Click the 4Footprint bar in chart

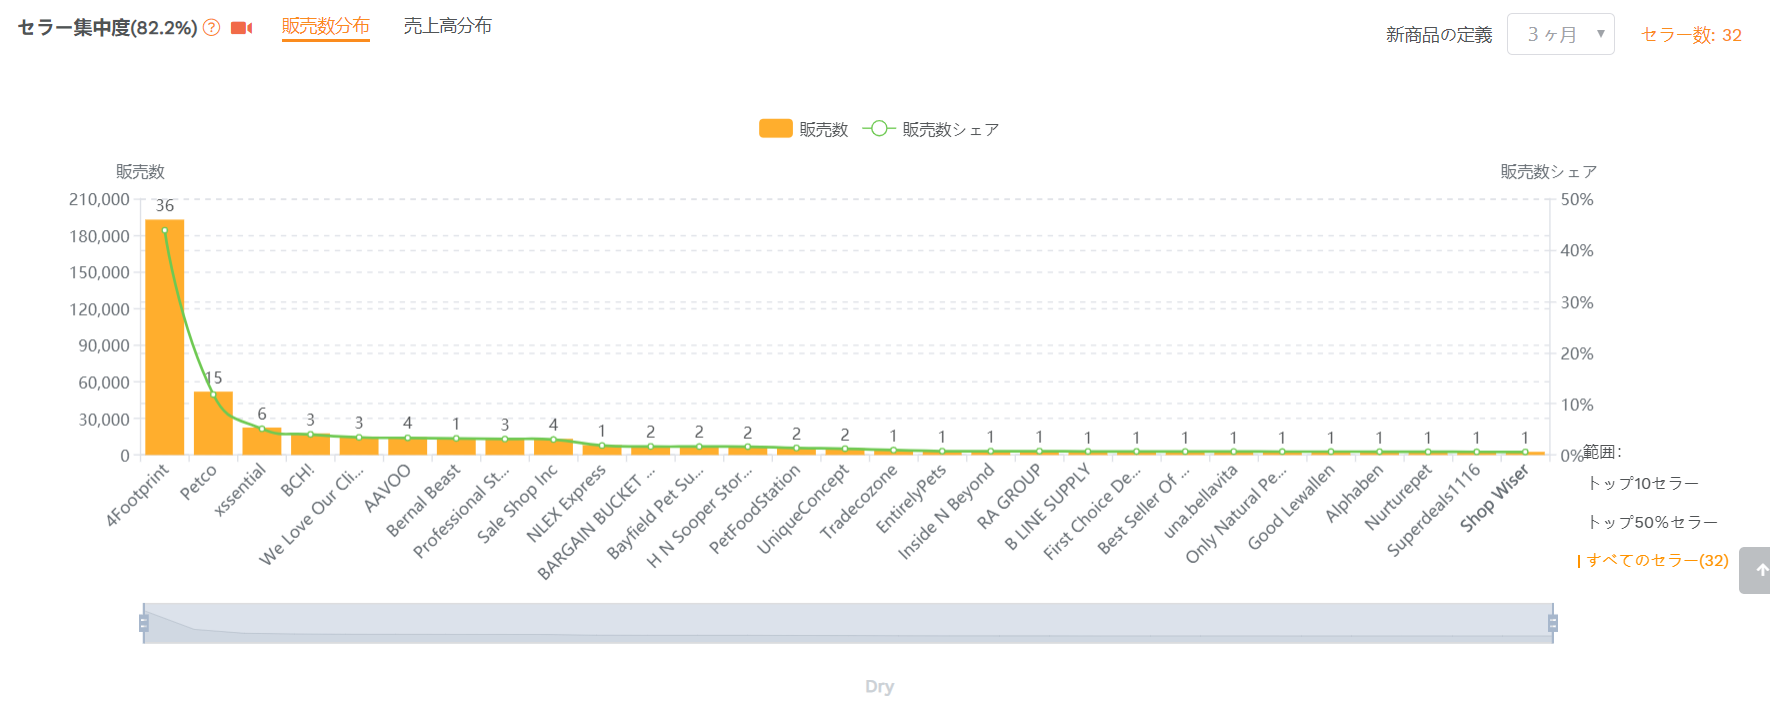(x=165, y=337)
